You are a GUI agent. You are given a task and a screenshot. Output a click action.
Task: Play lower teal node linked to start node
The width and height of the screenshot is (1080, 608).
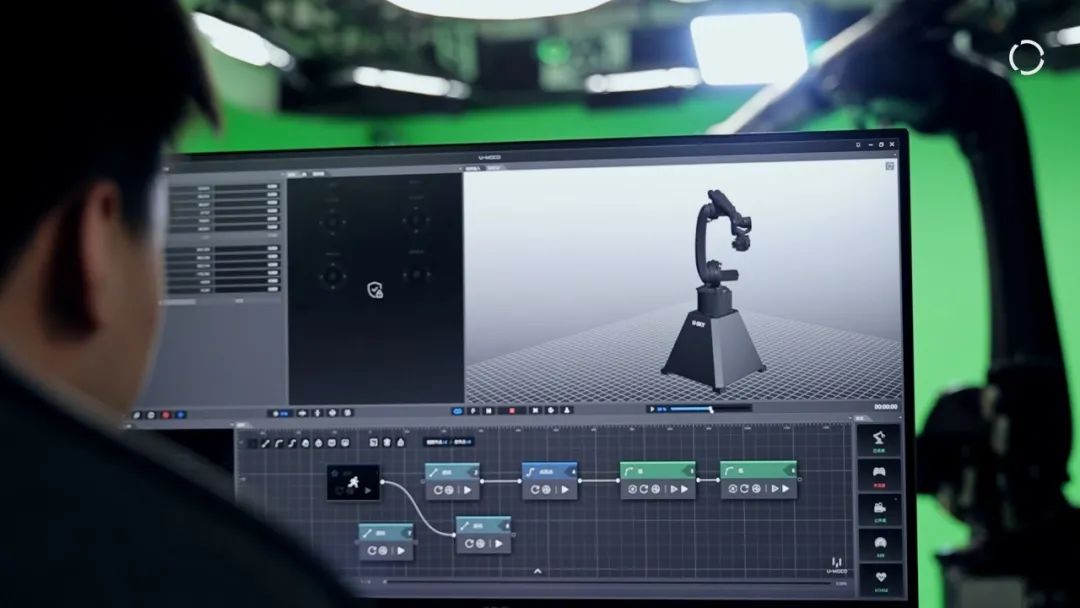point(499,543)
